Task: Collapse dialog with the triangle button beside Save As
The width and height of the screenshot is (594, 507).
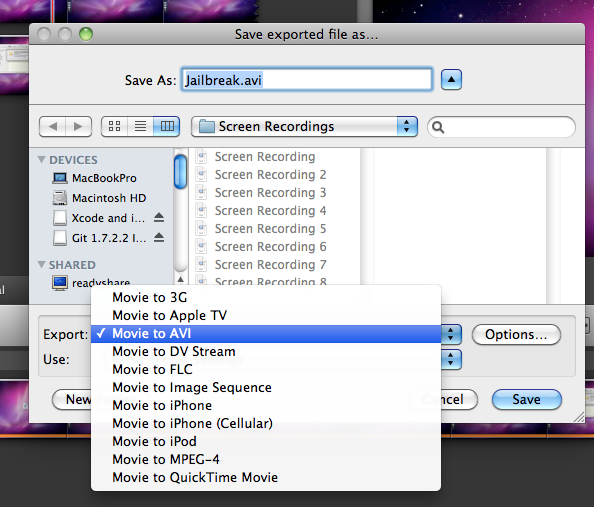Action: click(x=451, y=80)
